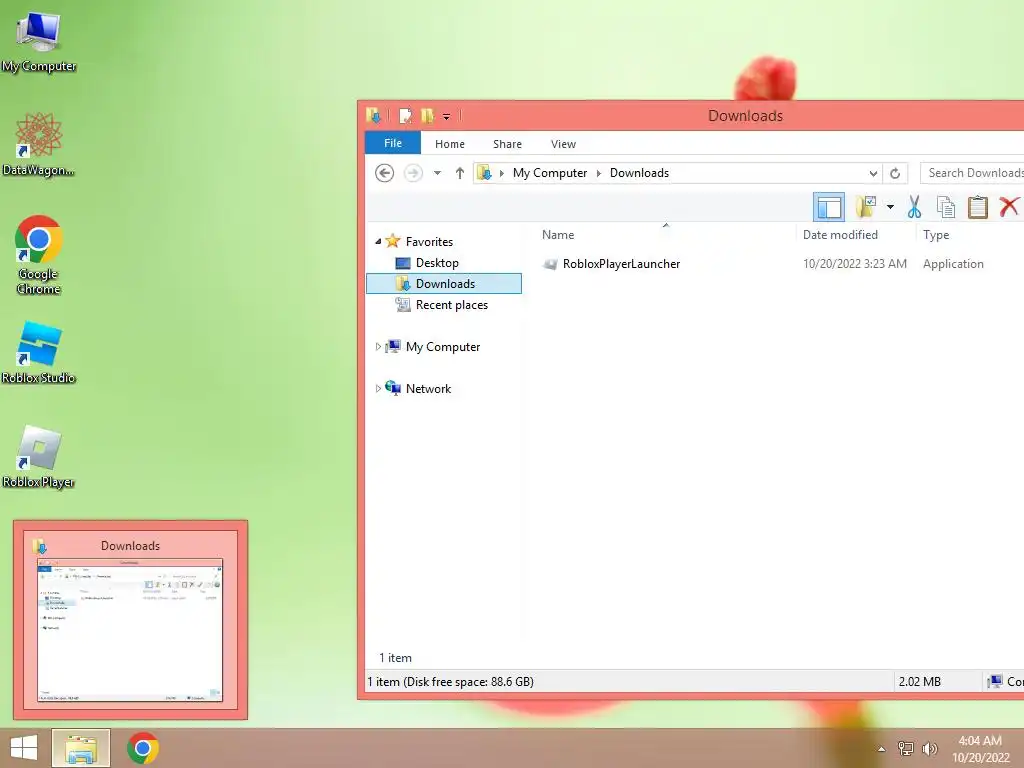Click the Cut scissors icon
The height and width of the screenshot is (768, 1024).
(914, 207)
